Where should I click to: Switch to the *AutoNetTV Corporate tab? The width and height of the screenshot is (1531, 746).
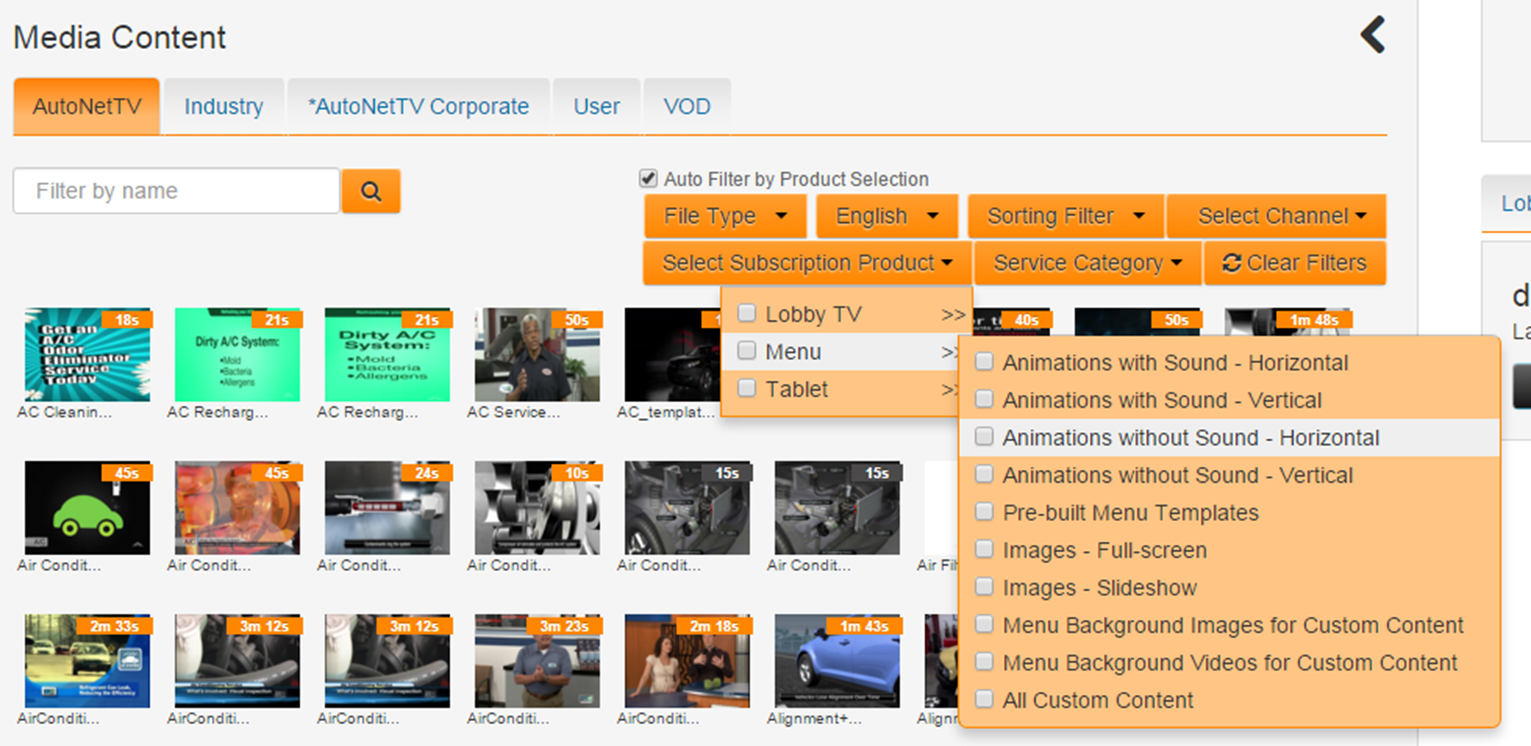point(419,106)
